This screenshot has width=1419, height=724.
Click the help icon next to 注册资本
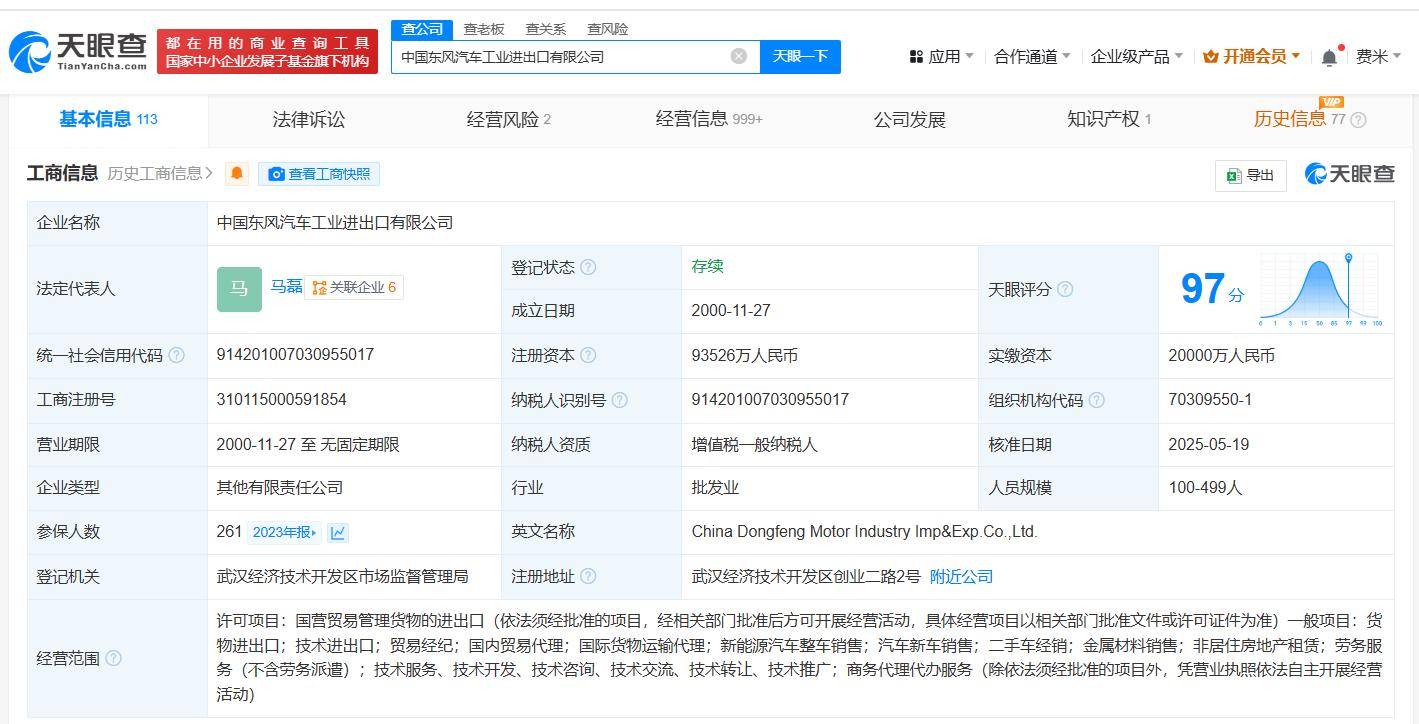pos(588,355)
